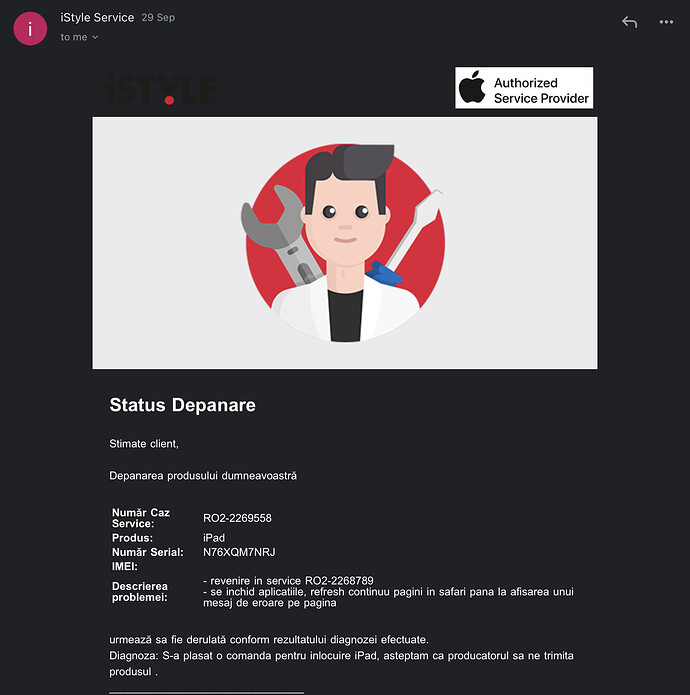
Task: Click the iStyle Service sender name
Action: click(x=97, y=17)
